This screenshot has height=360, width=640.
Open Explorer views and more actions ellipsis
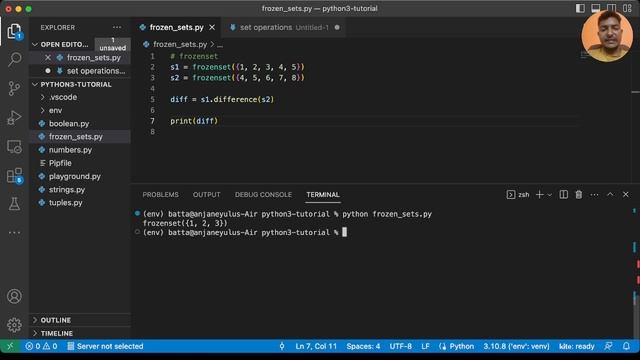(x=117, y=27)
